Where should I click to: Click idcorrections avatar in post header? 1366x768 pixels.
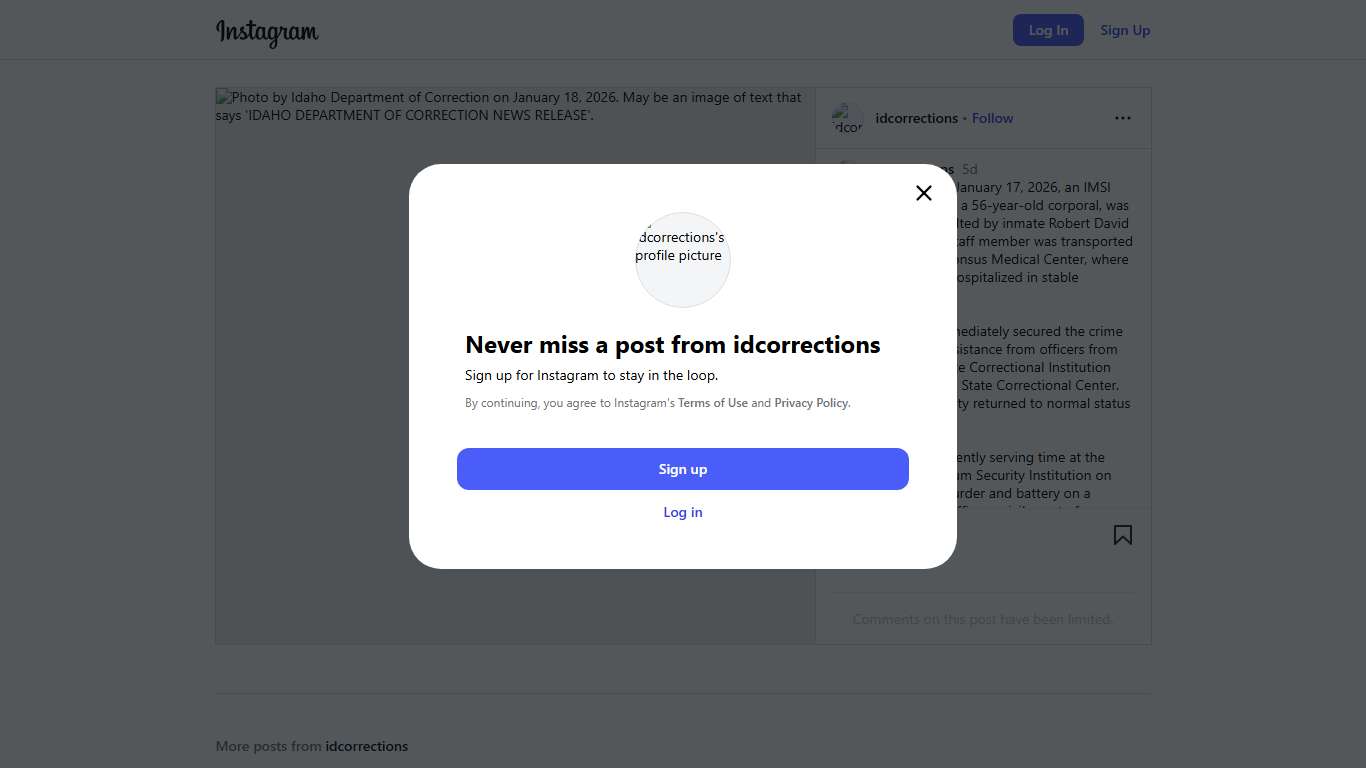tap(847, 119)
